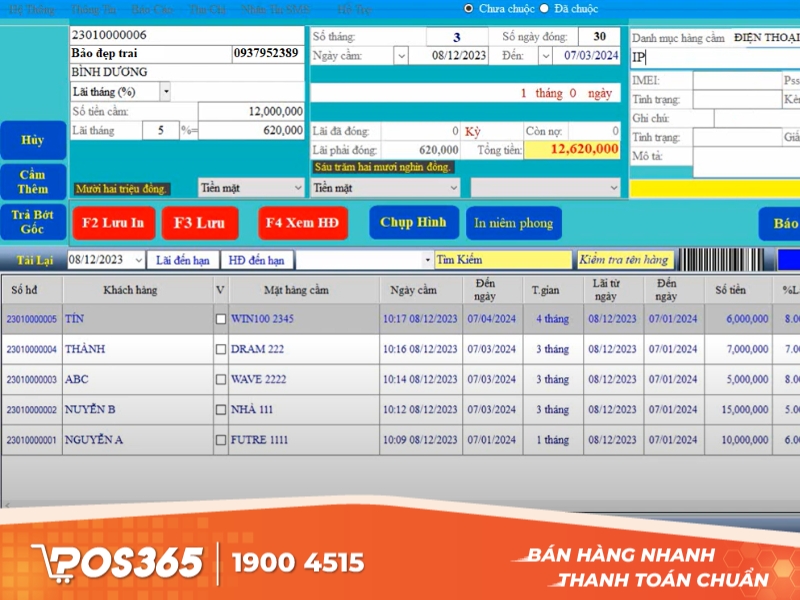Tick the checkbox for NGUYỄN A contract
This screenshot has width=800, height=600.
[221, 440]
